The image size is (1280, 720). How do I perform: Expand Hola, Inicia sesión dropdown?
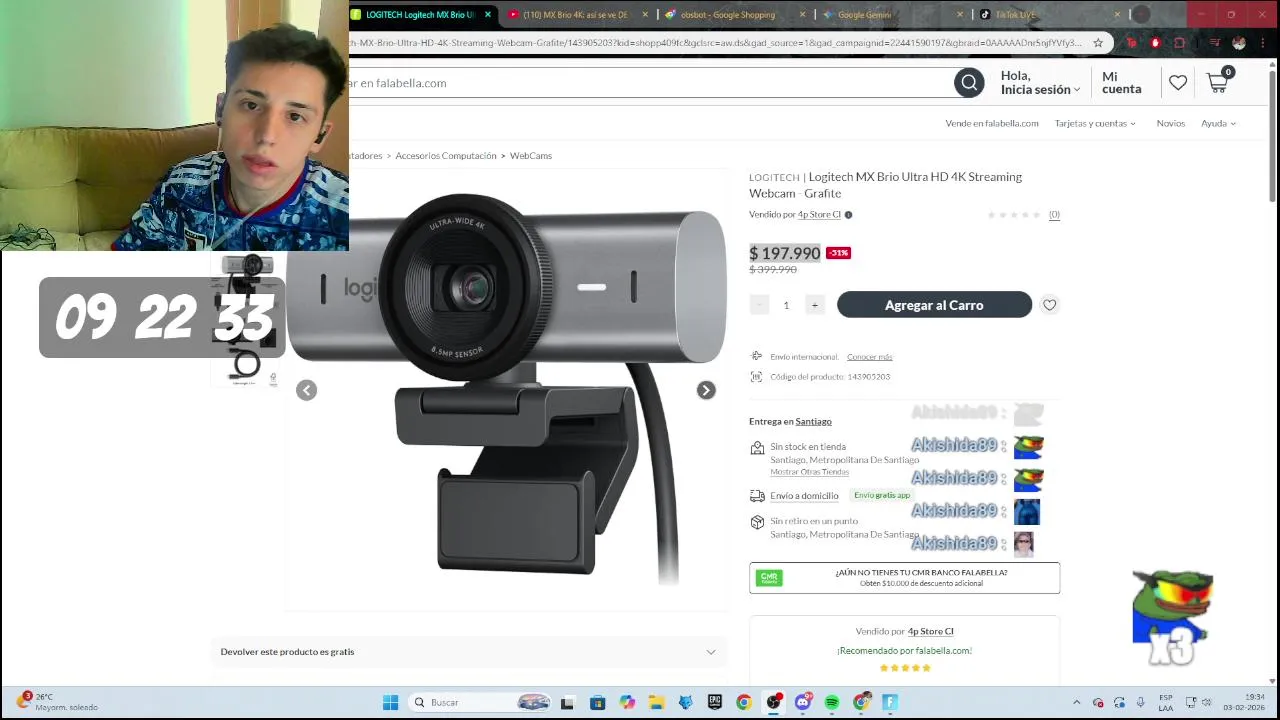coord(1040,83)
